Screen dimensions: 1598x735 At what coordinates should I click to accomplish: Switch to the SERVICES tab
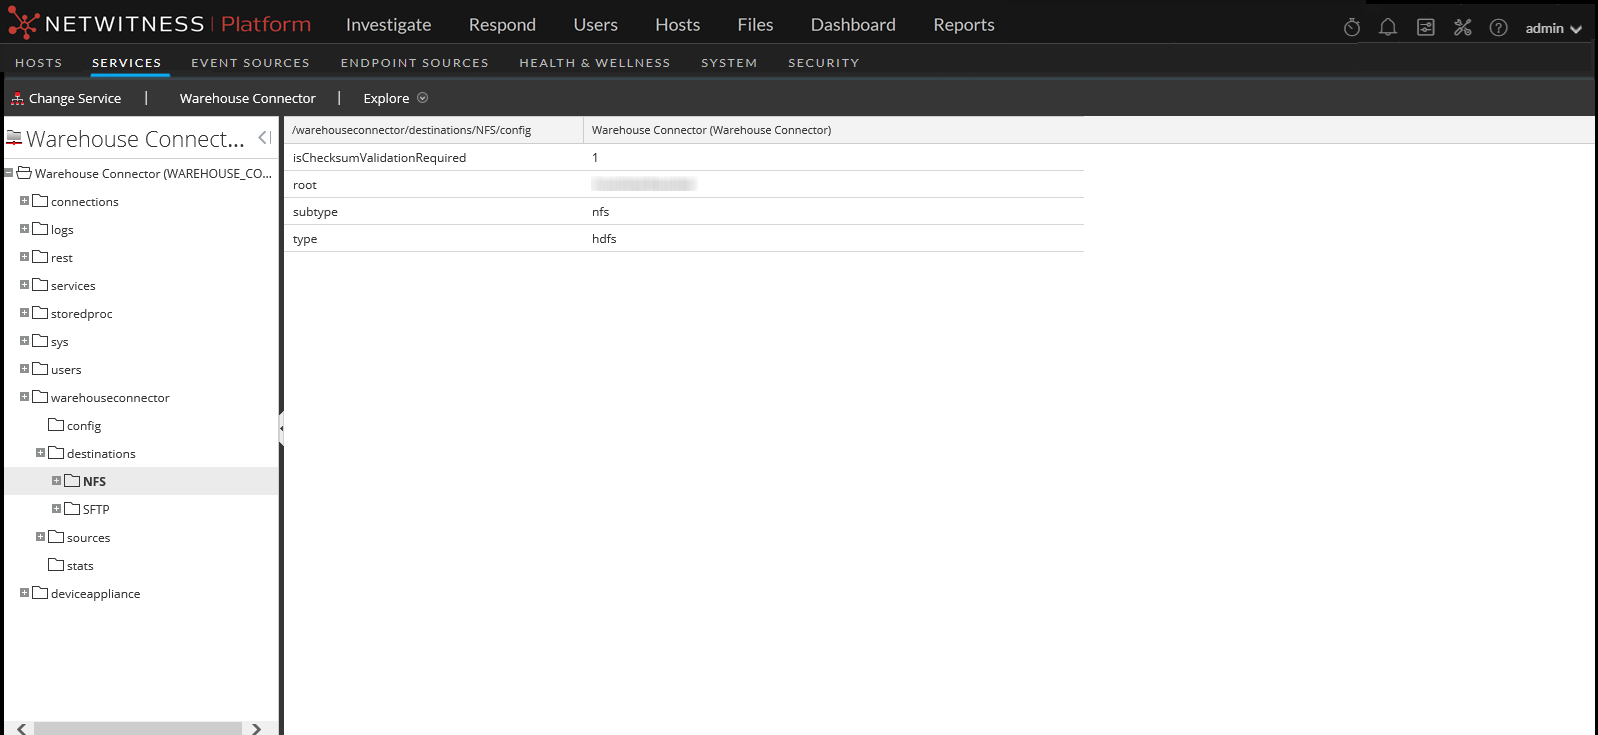click(x=126, y=62)
